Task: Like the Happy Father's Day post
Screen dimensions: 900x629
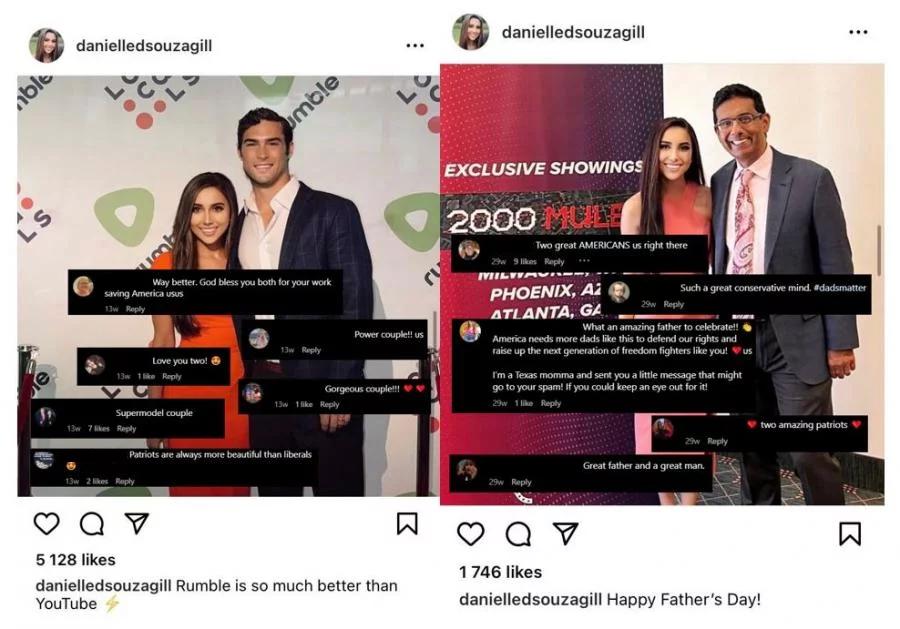Action: (471, 534)
